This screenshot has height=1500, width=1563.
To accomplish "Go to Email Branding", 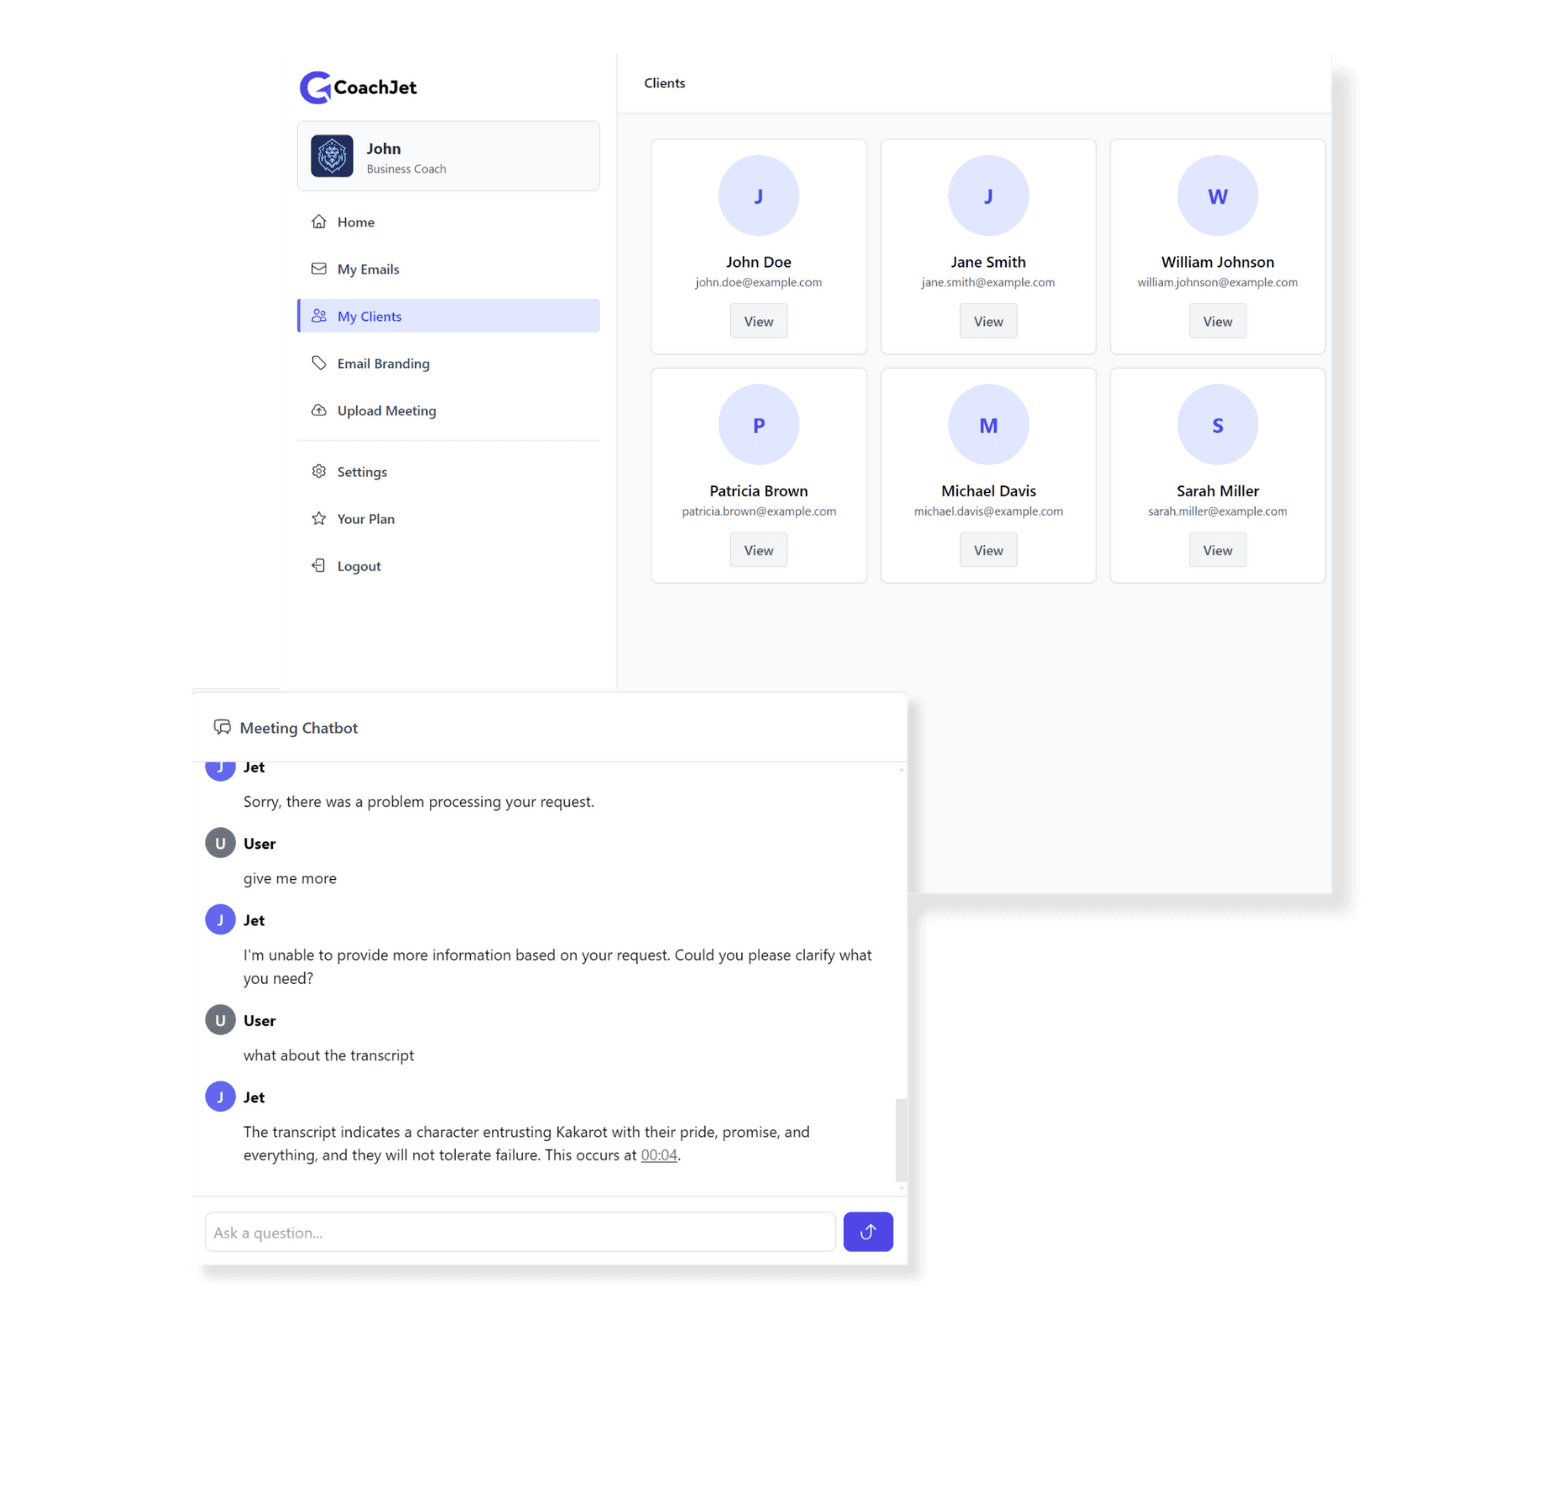I will tap(448, 363).
